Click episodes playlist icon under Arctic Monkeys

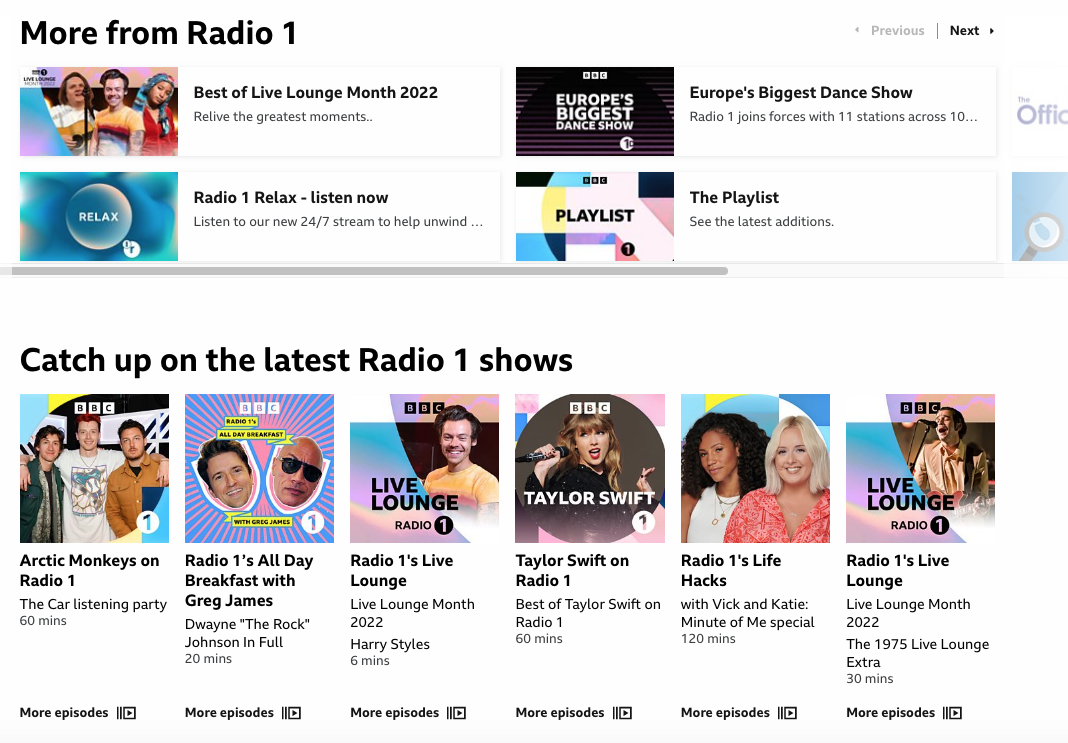pos(126,713)
